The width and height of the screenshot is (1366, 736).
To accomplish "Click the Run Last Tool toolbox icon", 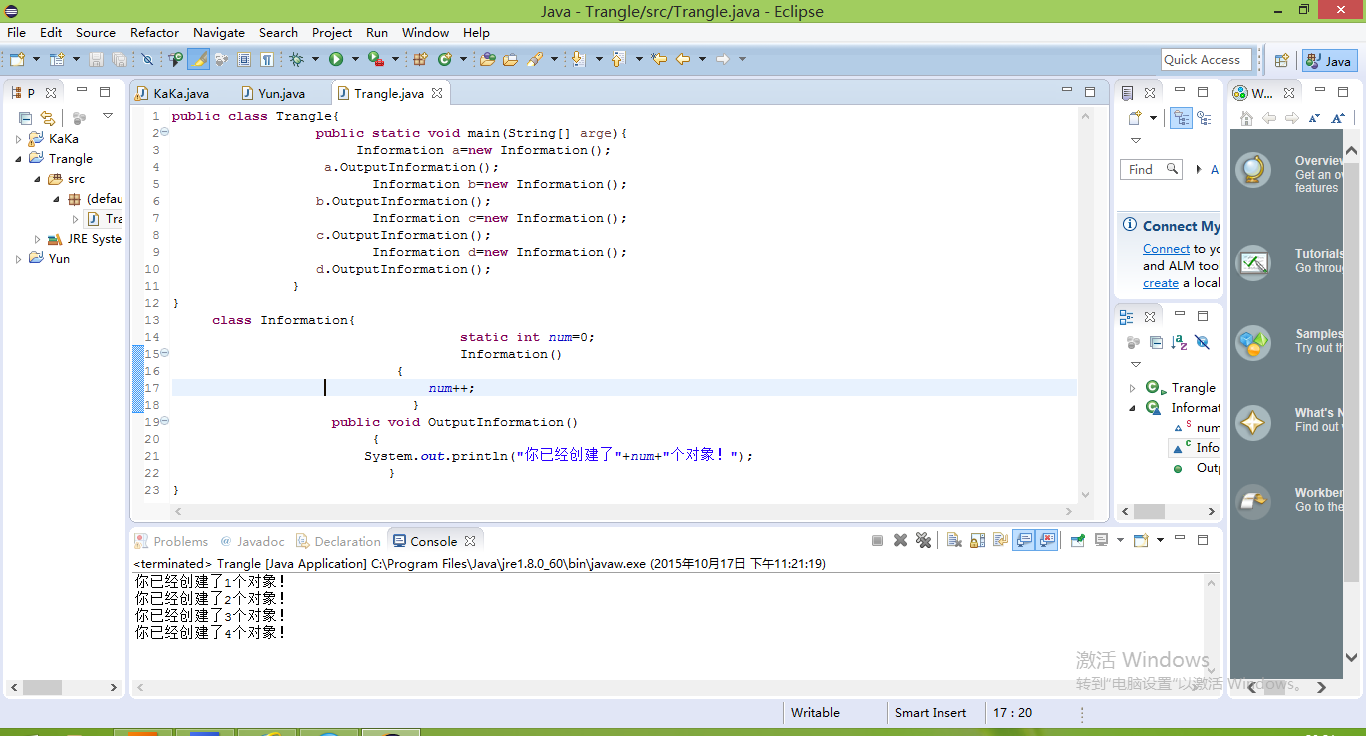I will 376,60.
